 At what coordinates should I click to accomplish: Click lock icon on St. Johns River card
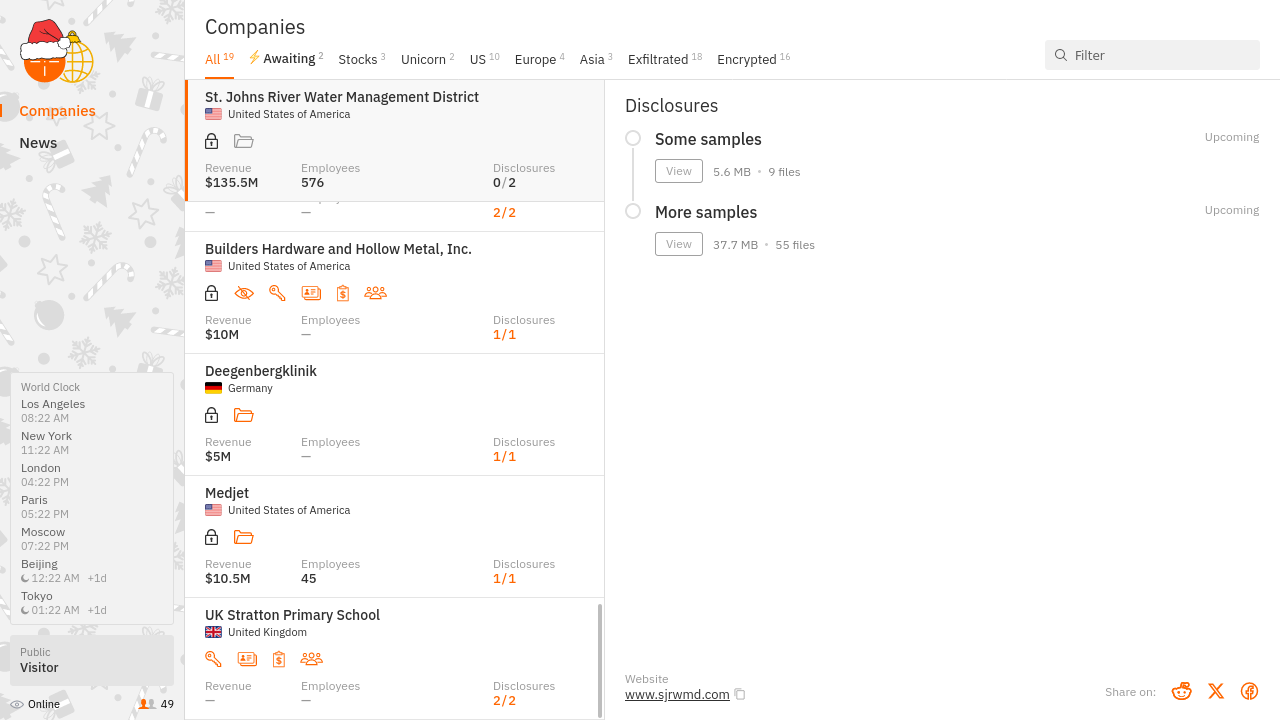211,141
